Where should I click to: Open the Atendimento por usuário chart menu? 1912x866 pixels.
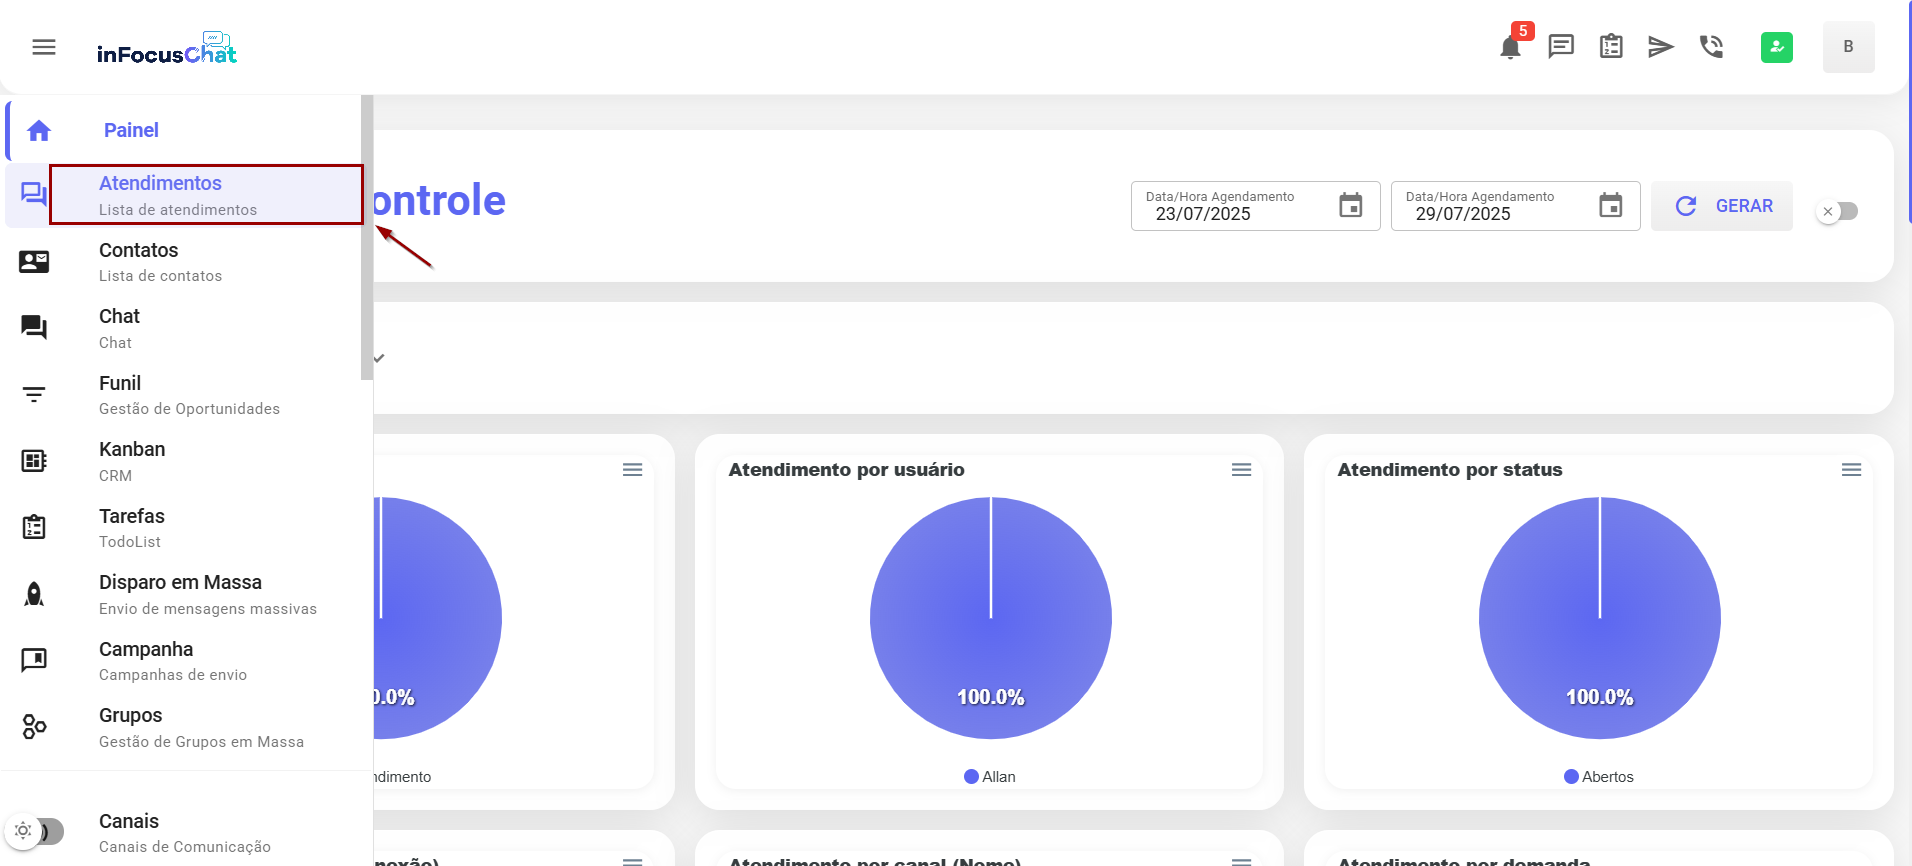pyautogui.click(x=1241, y=470)
